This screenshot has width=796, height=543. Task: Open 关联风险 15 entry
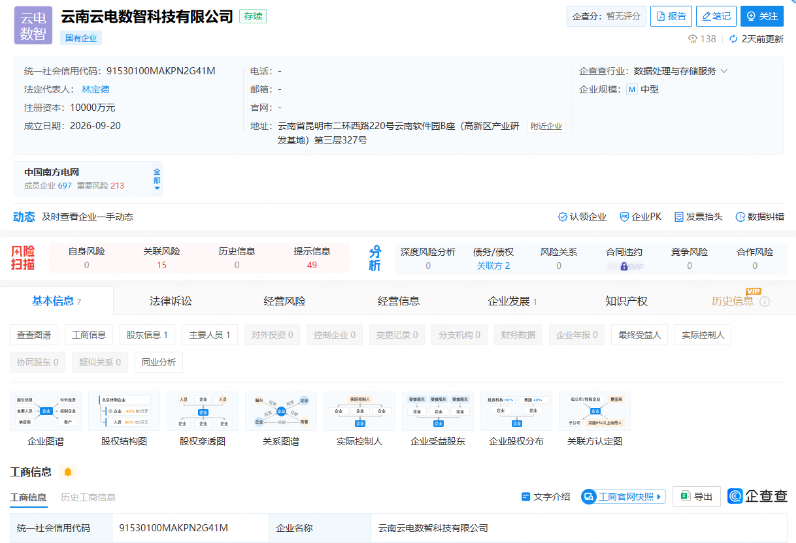[161, 258]
